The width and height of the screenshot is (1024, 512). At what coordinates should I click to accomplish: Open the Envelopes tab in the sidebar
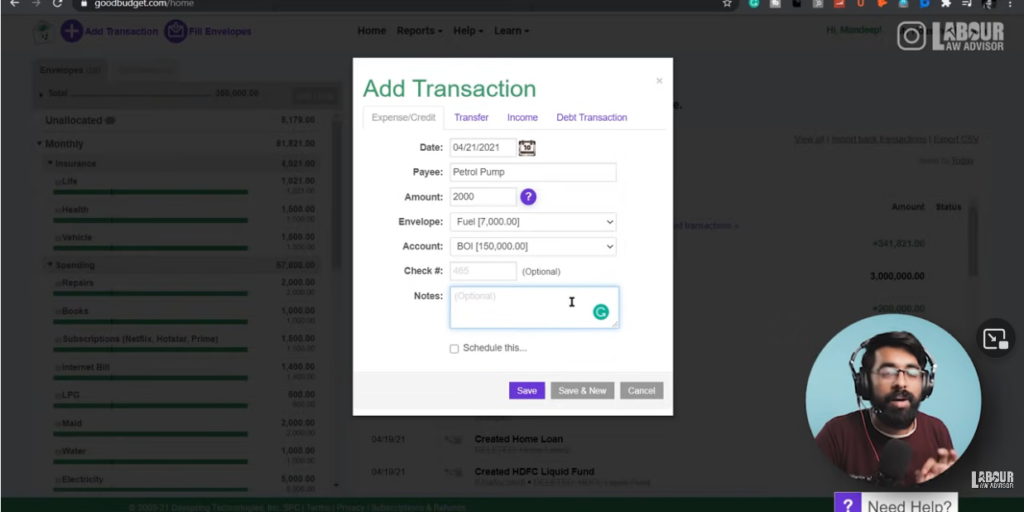click(70, 70)
